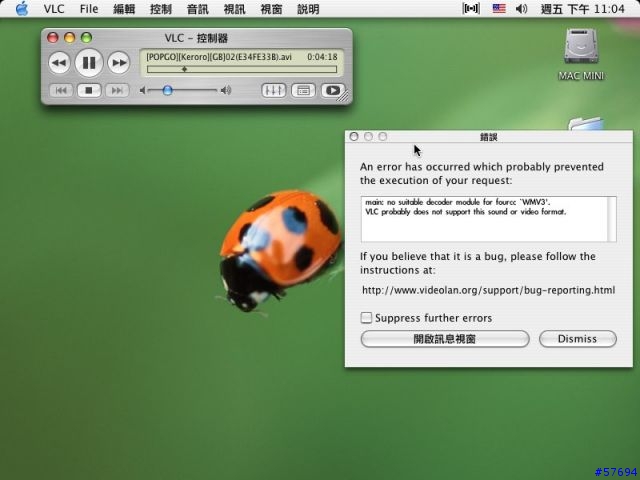This screenshot has height=480, width=640.
Task: Minimize the VLC controller window
Action: 69,38
